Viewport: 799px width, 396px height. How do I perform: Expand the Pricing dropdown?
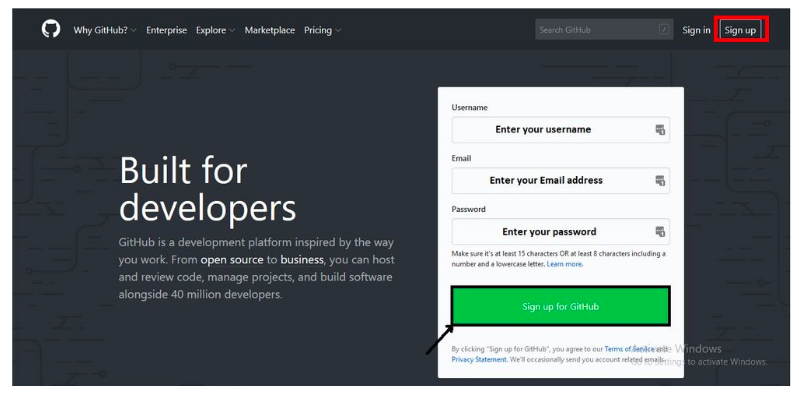point(323,30)
